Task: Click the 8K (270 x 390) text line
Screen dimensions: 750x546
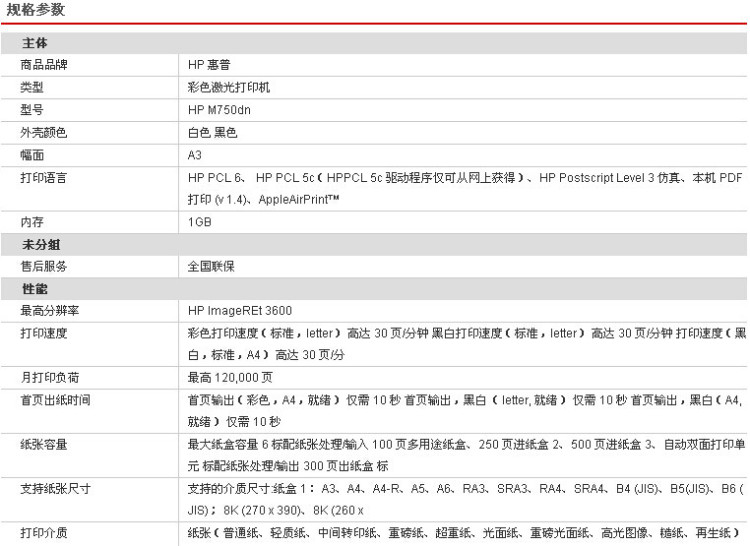Action: [x=276, y=510]
